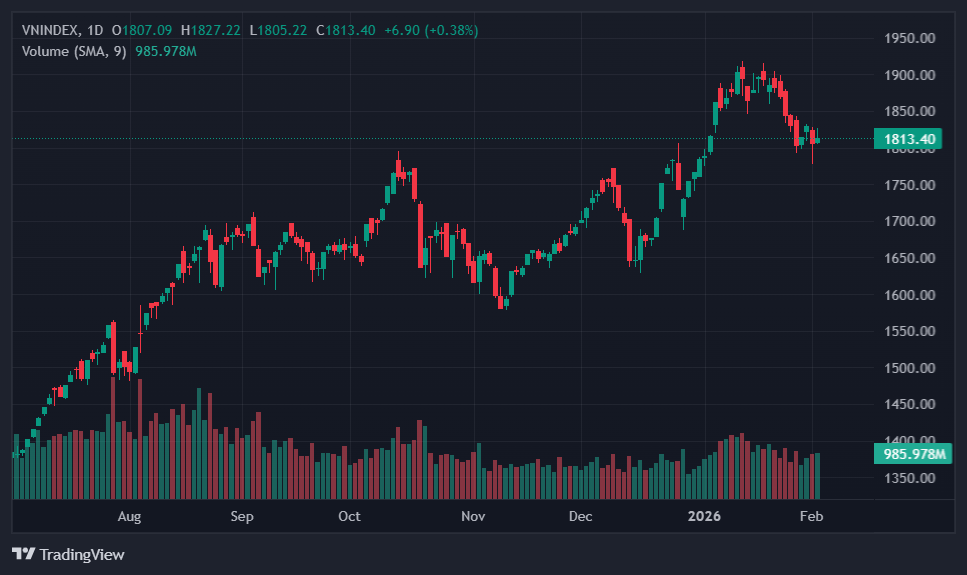Select the Dec label on time axis
967x575 pixels.
pyautogui.click(x=580, y=517)
